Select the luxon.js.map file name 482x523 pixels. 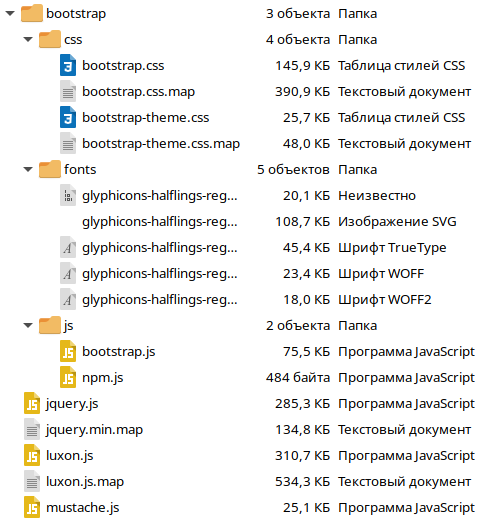pos(85,482)
